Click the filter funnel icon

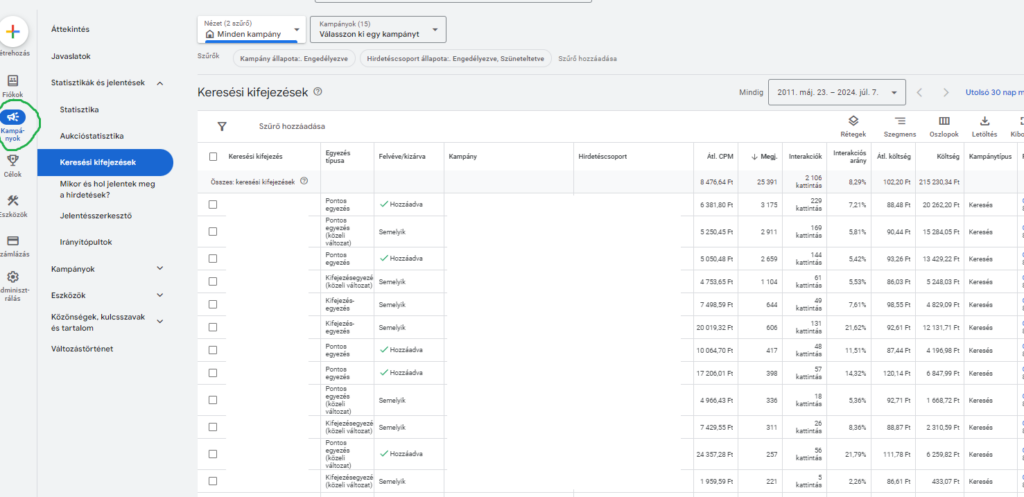[222, 127]
